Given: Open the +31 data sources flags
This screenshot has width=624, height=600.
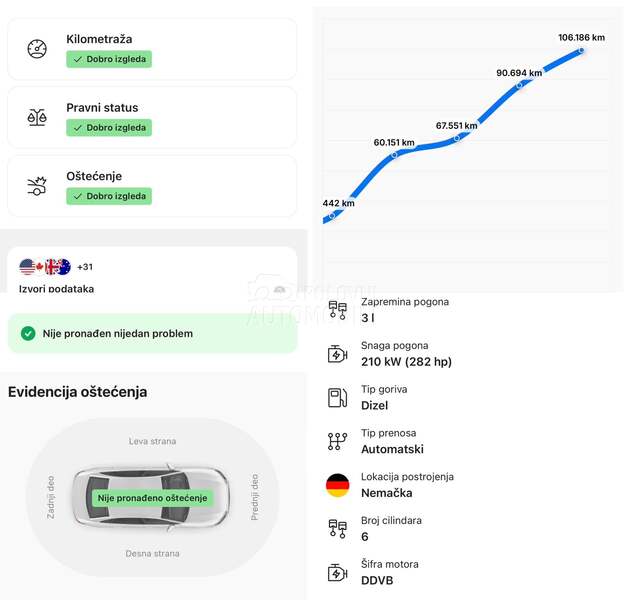Looking at the screenshot, I should coord(56,267).
